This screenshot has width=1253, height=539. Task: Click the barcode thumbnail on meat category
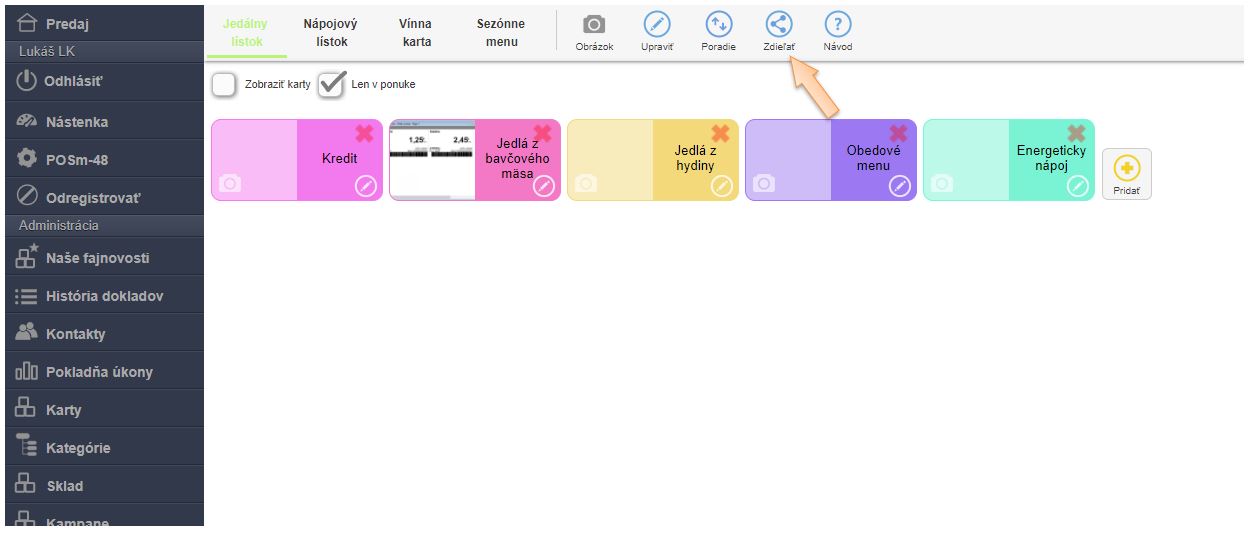(x=431, y=160)
